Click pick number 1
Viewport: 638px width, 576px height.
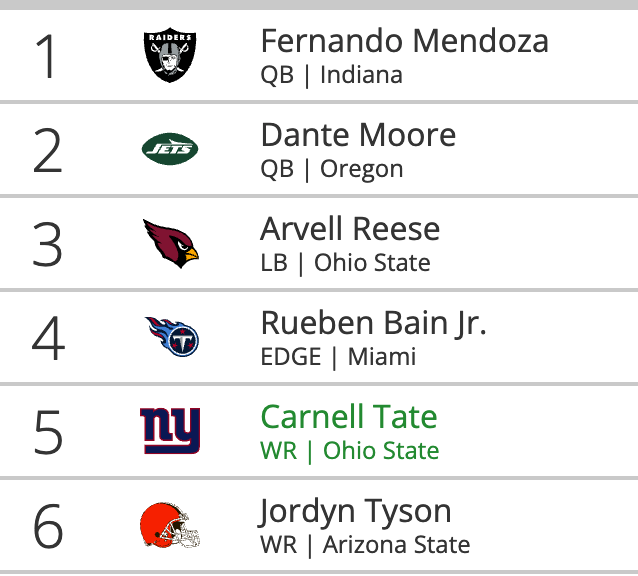pyautogui.click(x=48, y=57)
